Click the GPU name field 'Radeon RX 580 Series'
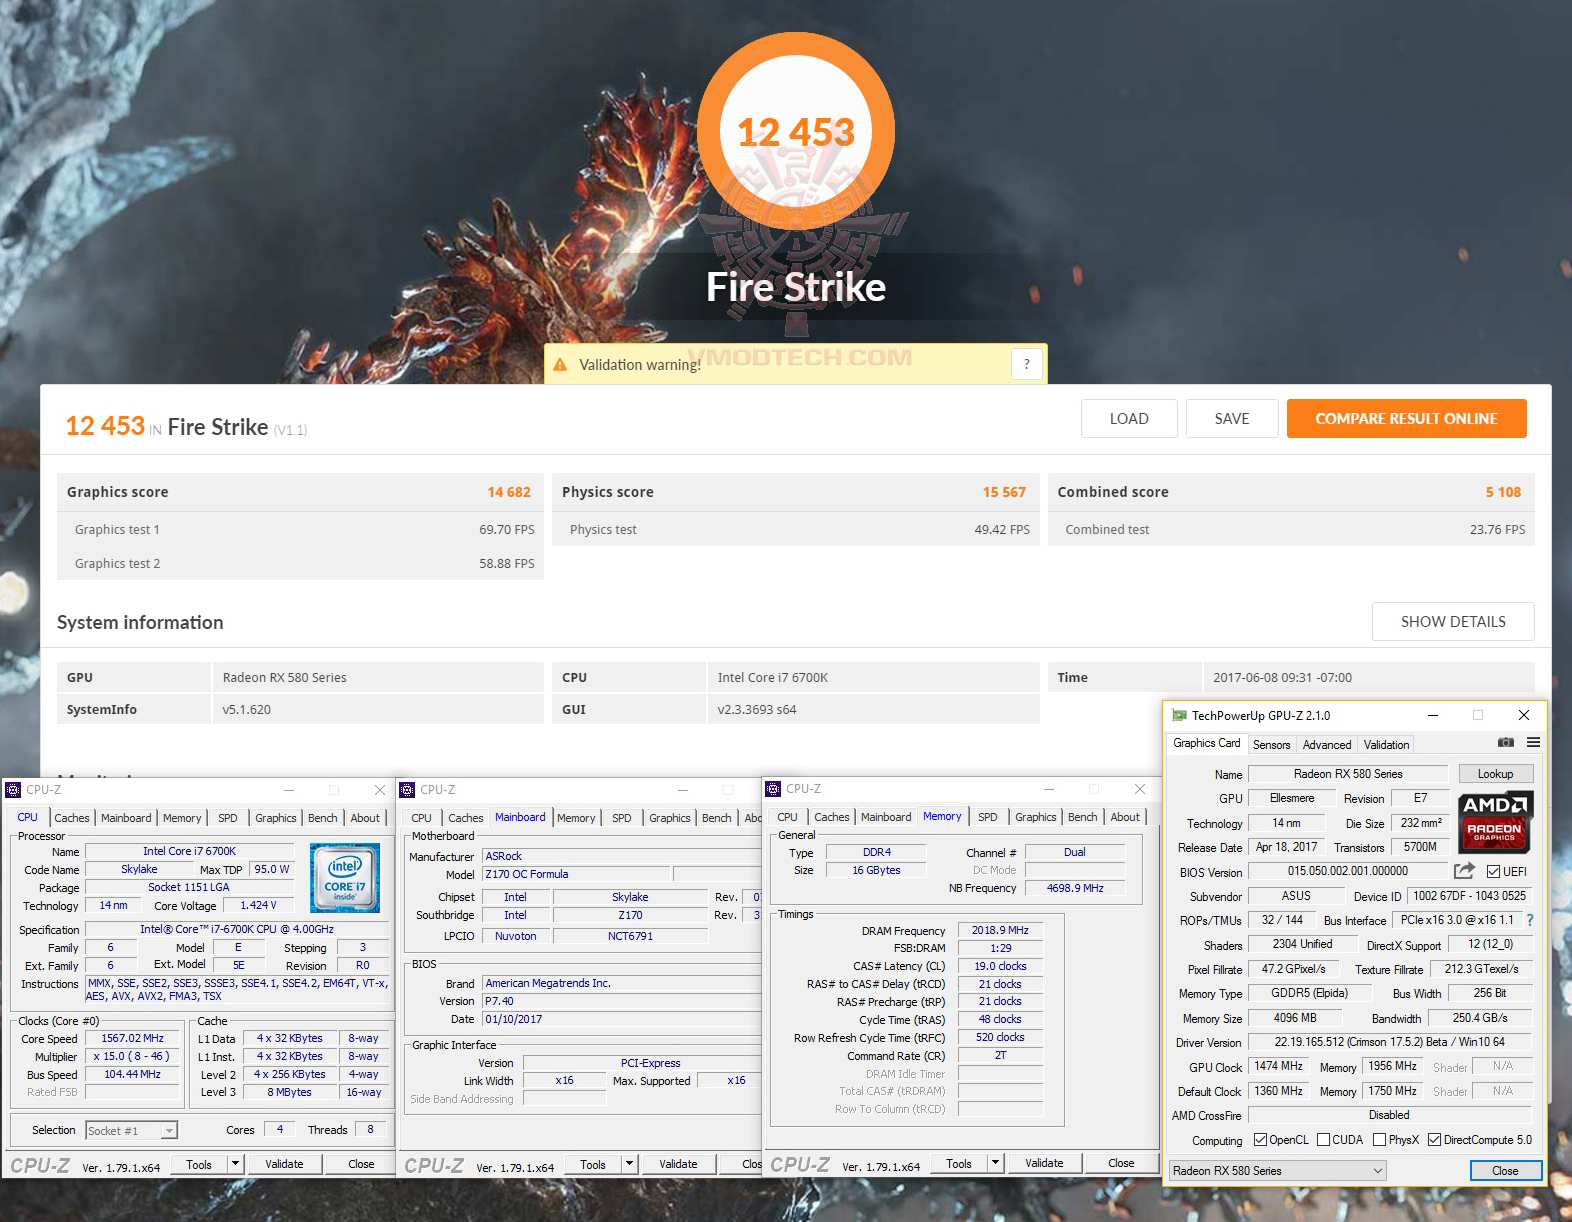Image resolution: width=1572 pixels, height=1222 pixels. (x=1347, y=774)
